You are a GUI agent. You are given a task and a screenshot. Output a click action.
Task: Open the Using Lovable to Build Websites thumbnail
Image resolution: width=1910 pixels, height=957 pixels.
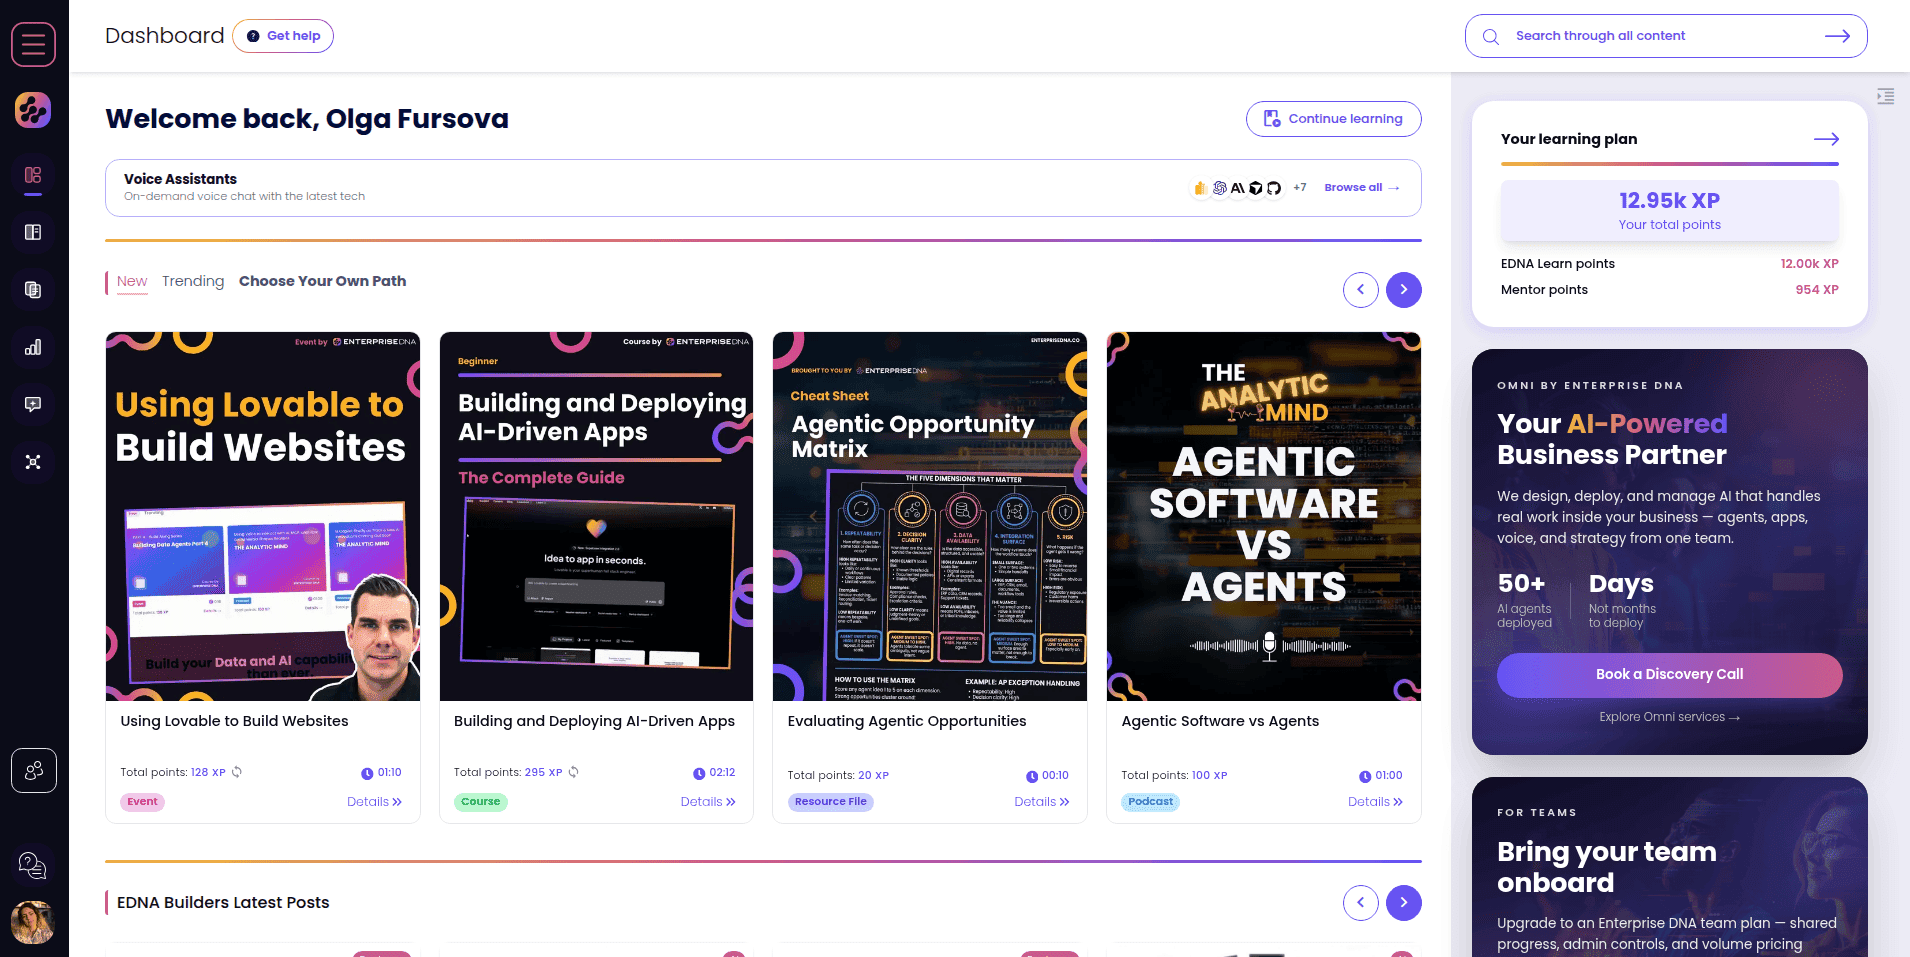coord(263,516)
